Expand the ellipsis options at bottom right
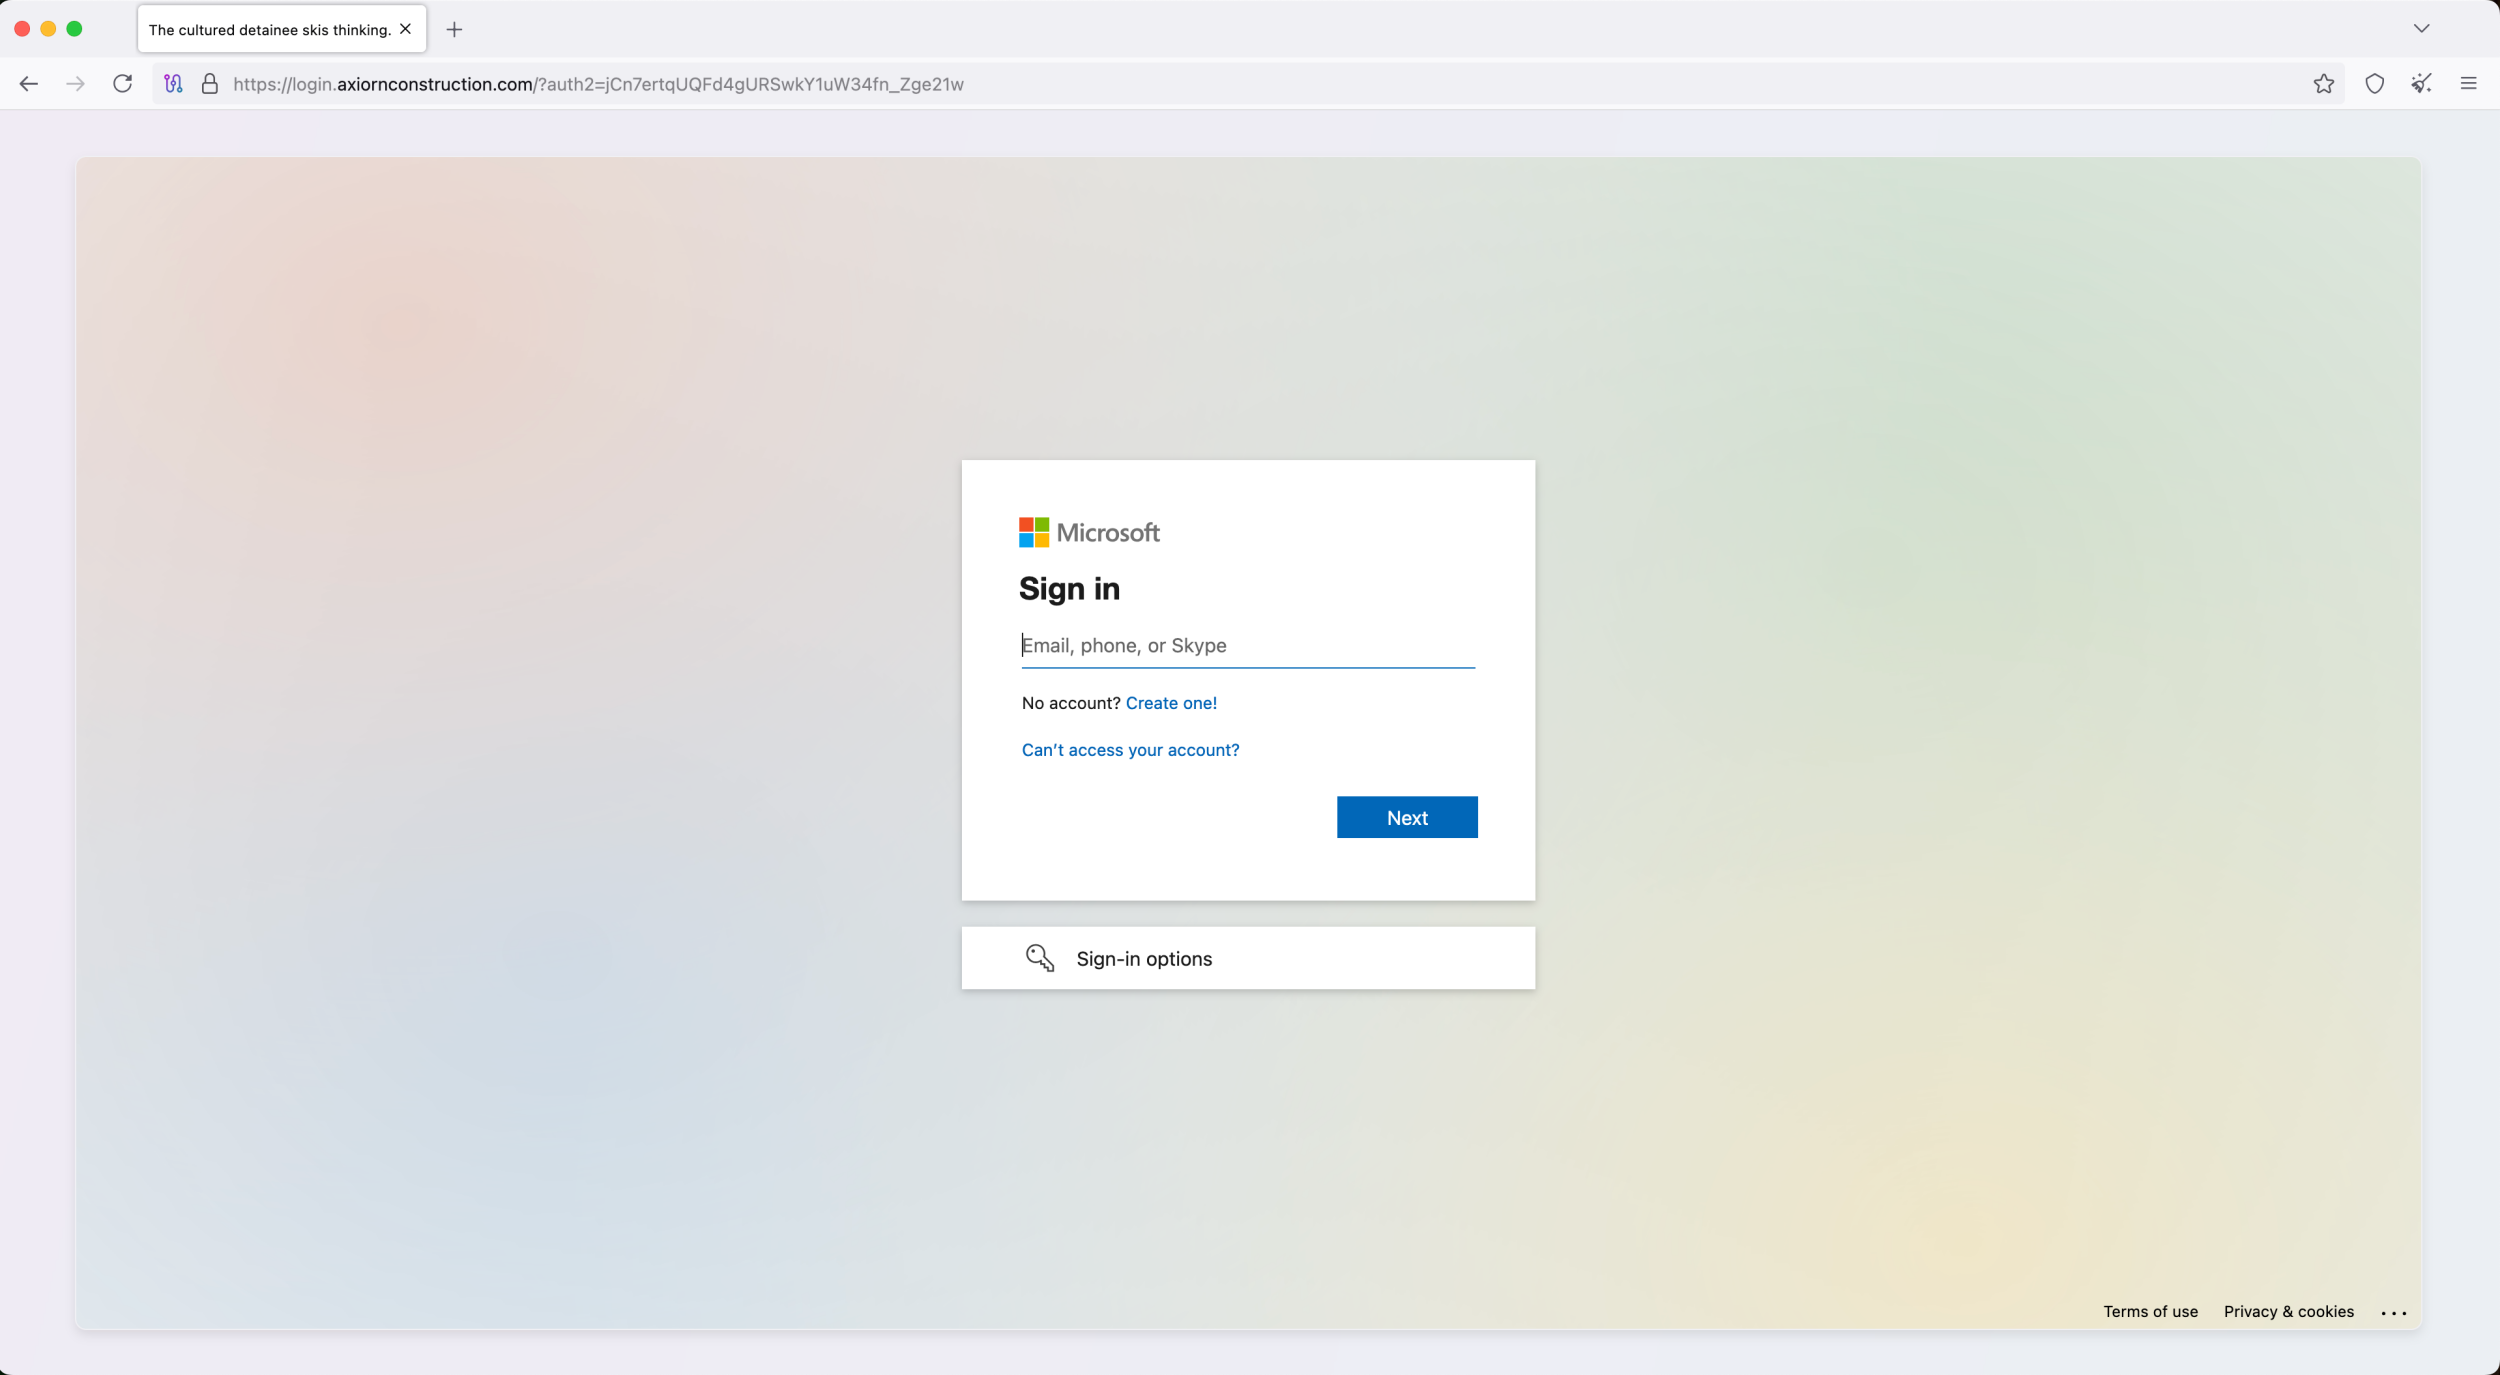 [x=2392, y=1312]
